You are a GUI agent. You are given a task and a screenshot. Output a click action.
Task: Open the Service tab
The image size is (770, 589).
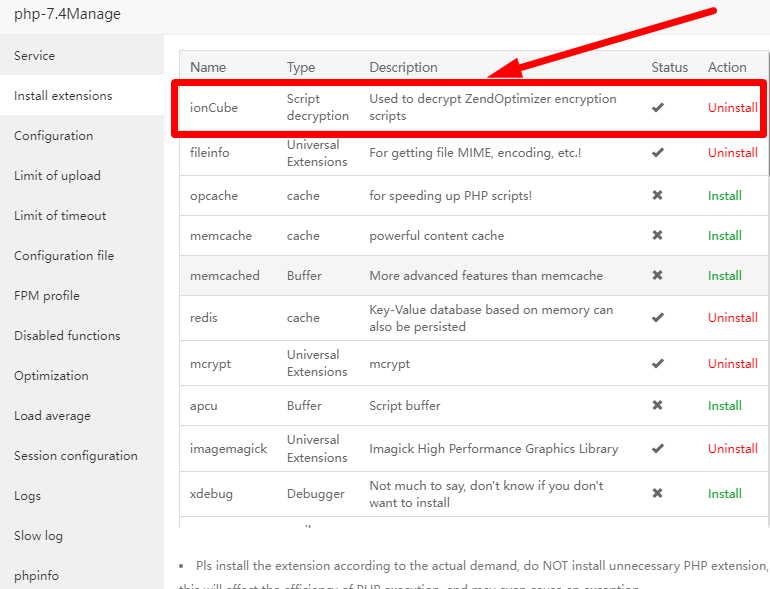tap(35, 56)
